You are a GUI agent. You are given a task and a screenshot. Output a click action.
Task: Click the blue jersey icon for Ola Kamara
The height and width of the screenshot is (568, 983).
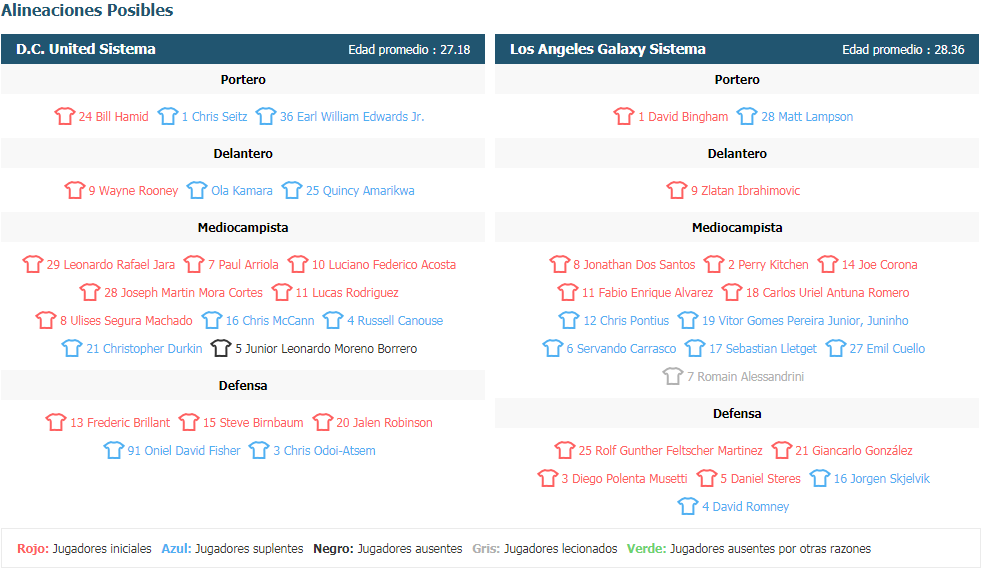click(x=197, y=190)
